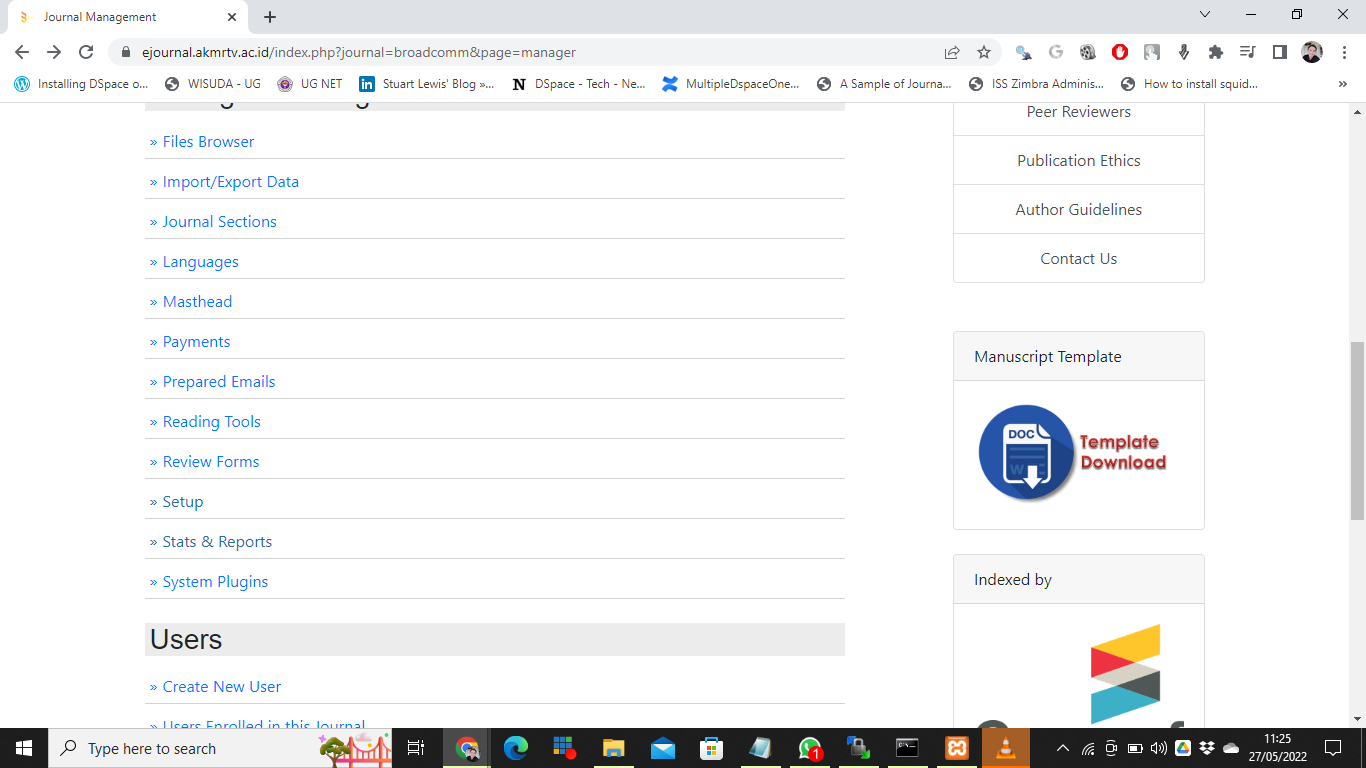Open the media controls icon in toolbar
This screenshot has width=1366, height=768.
click(1247, 52)
